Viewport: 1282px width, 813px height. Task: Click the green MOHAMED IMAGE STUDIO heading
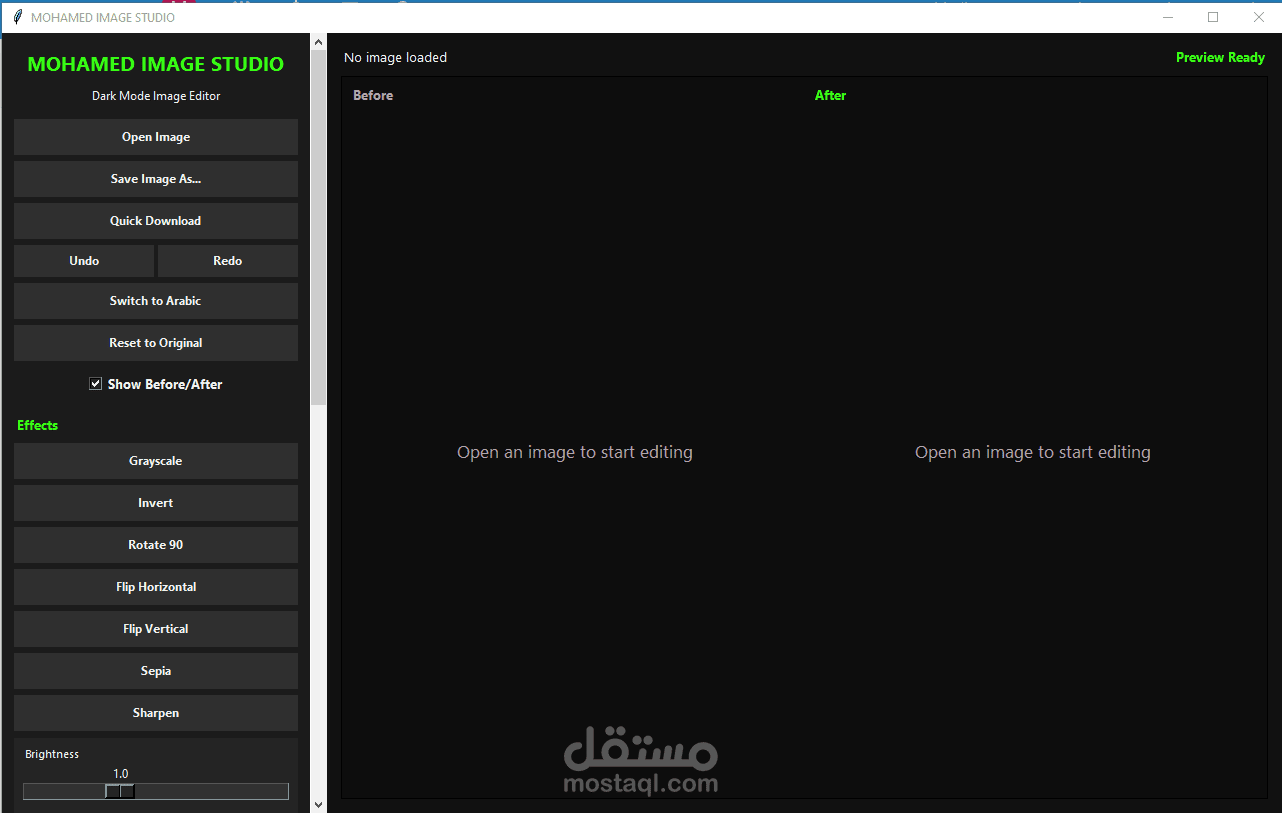point(156,64)
